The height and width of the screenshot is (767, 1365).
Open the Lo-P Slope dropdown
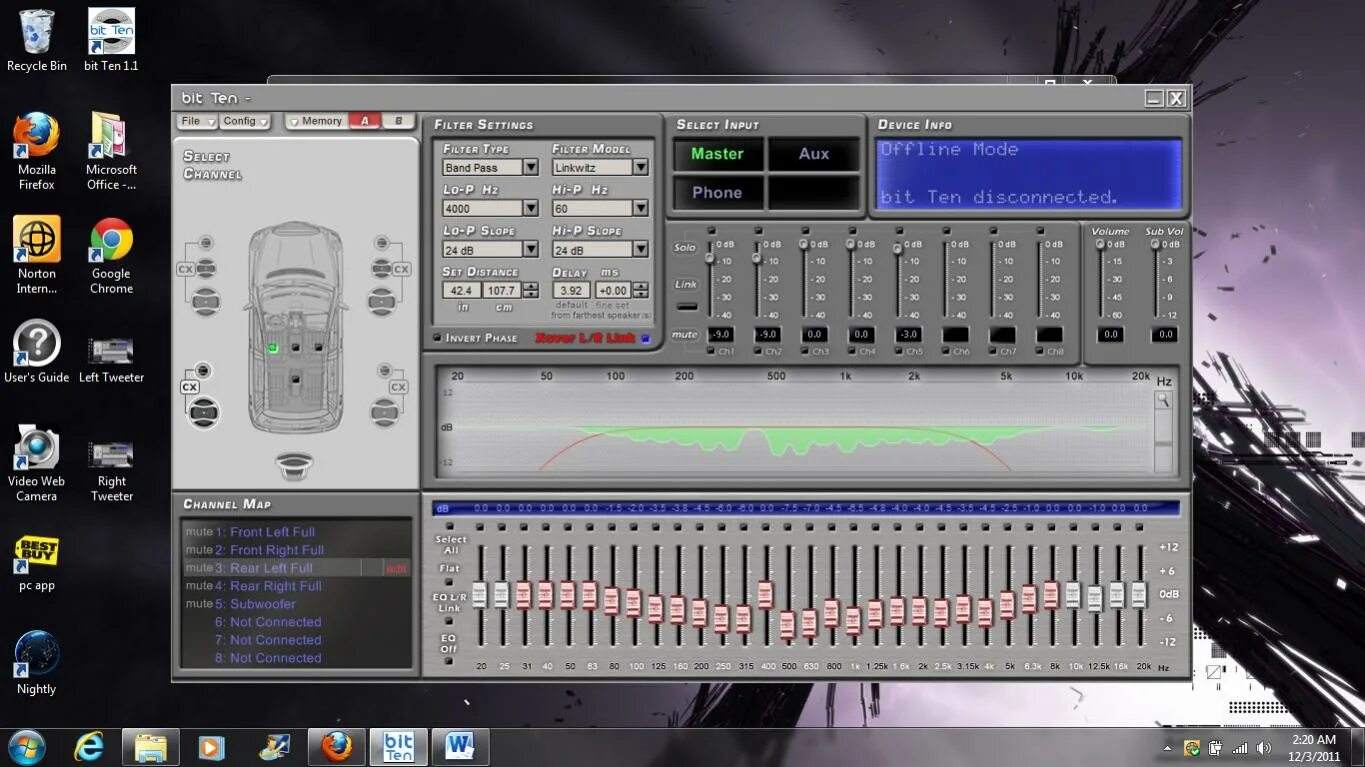pos(531,250)
